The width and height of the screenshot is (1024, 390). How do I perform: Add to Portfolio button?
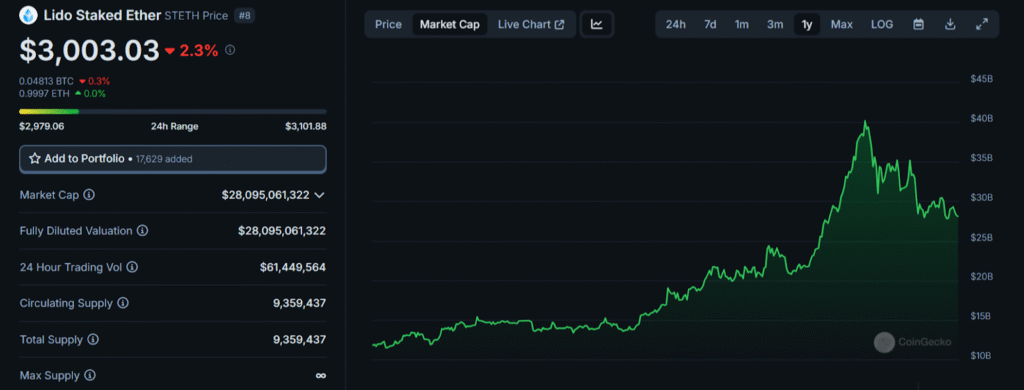pyautogui.click(x=173, y=159)
